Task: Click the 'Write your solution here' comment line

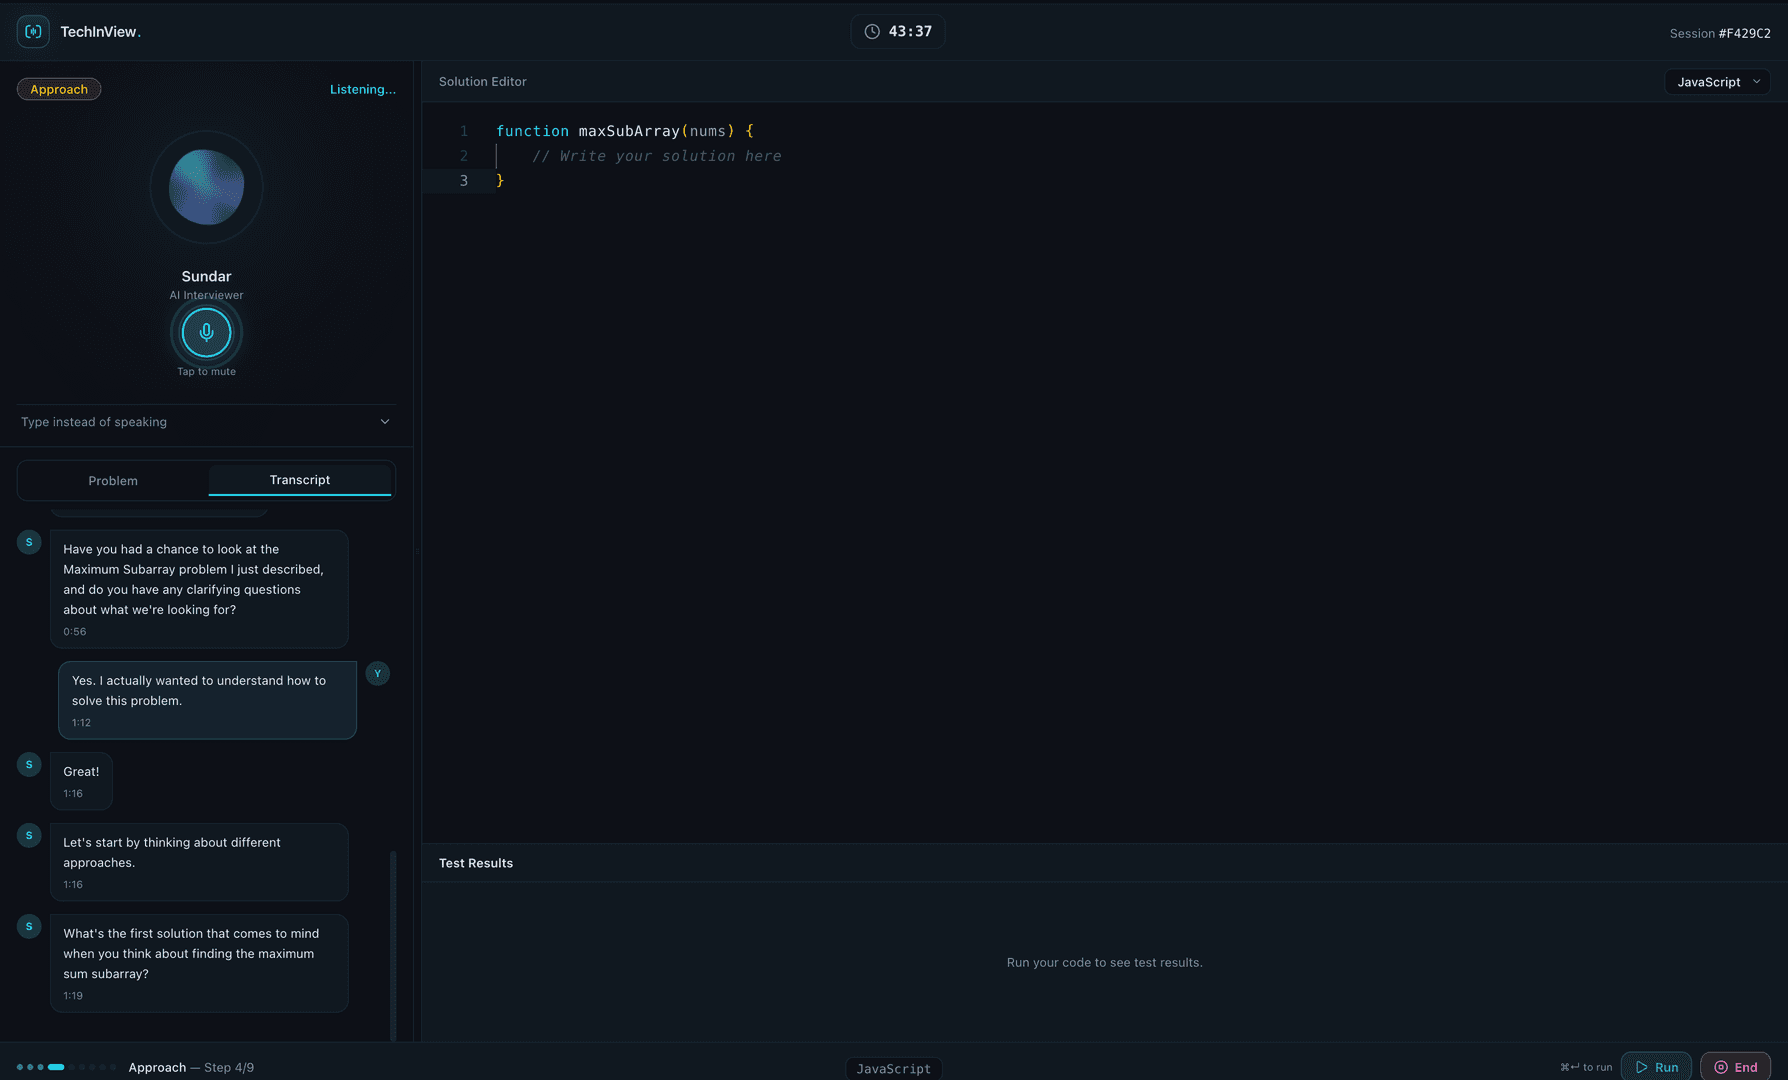Action: 657,156
